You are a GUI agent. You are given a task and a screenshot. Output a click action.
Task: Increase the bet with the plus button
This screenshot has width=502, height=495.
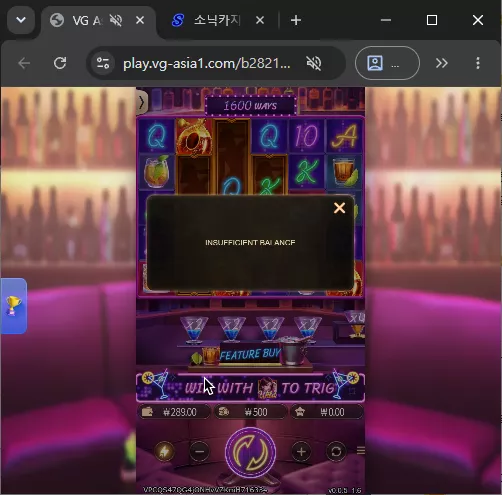click(x=301, y=452)
